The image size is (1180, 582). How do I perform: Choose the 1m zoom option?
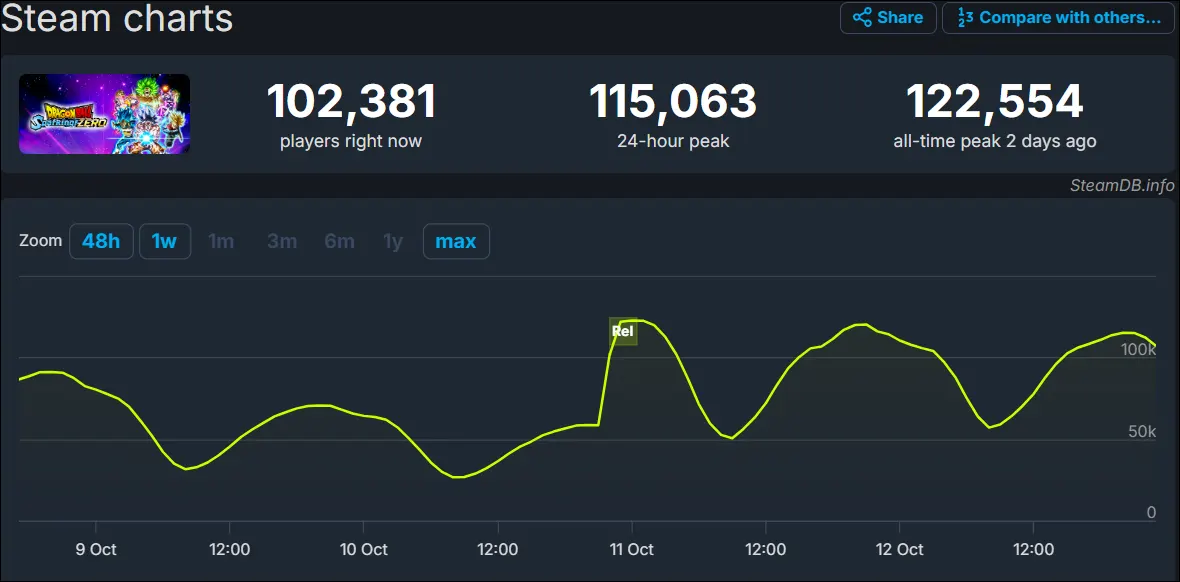tap(221, 242)
